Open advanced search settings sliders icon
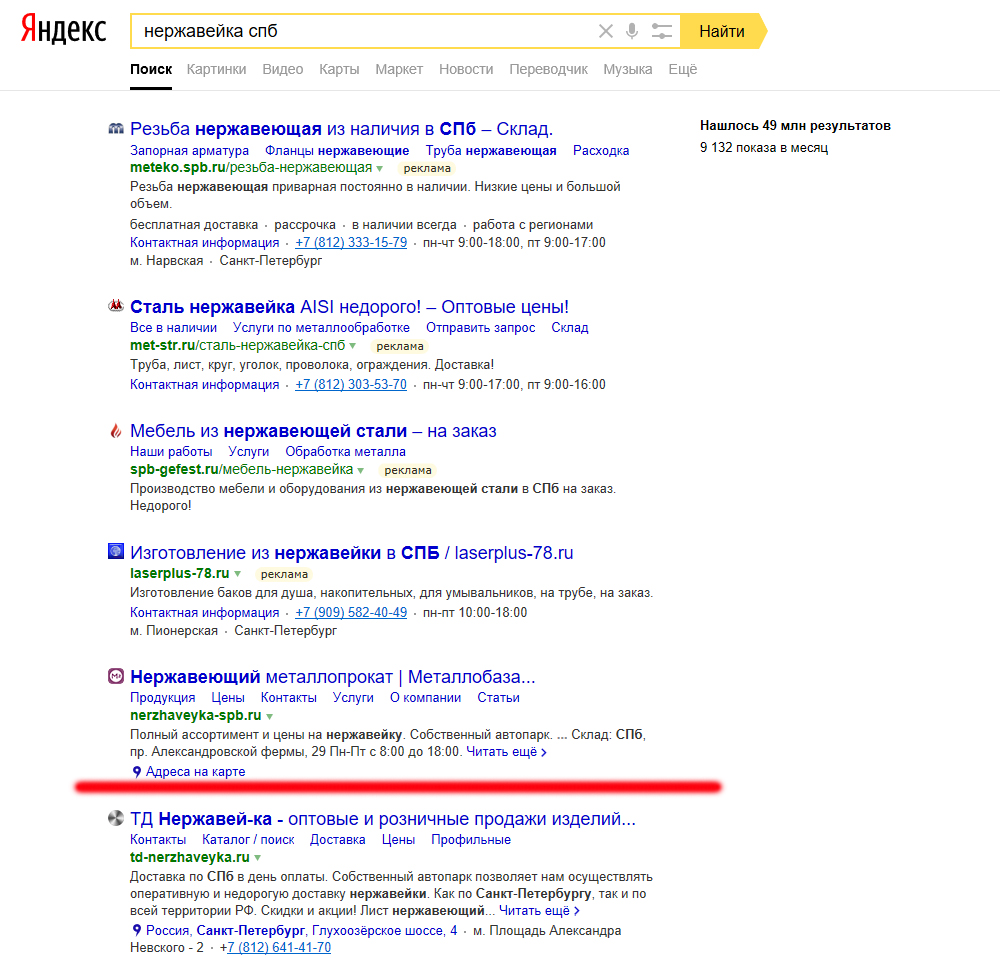The height and width of the screenshot is (958, 1000). click(x=661, y=31)
